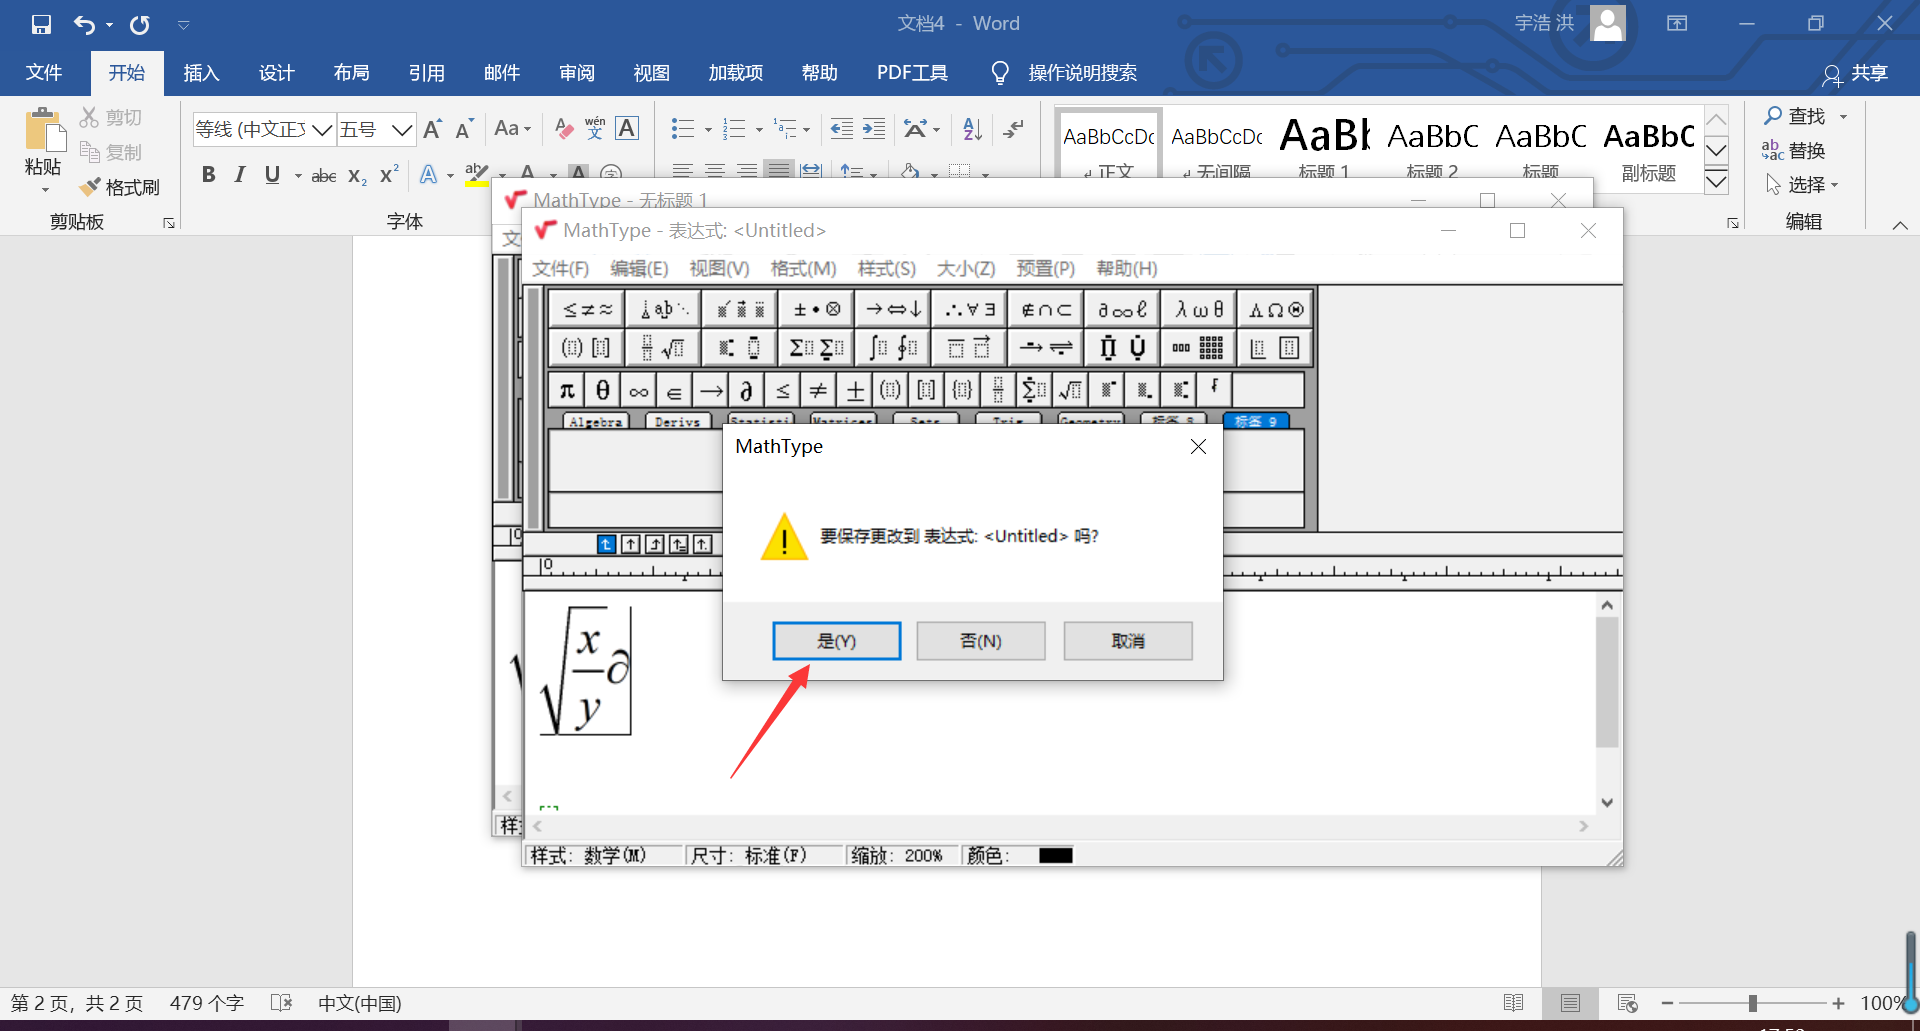Image resolution: width=1920 pixels, height=1031 pixels.
Task: Sort paragraphs with A-Z sort icon
Action: pos(972,128)
